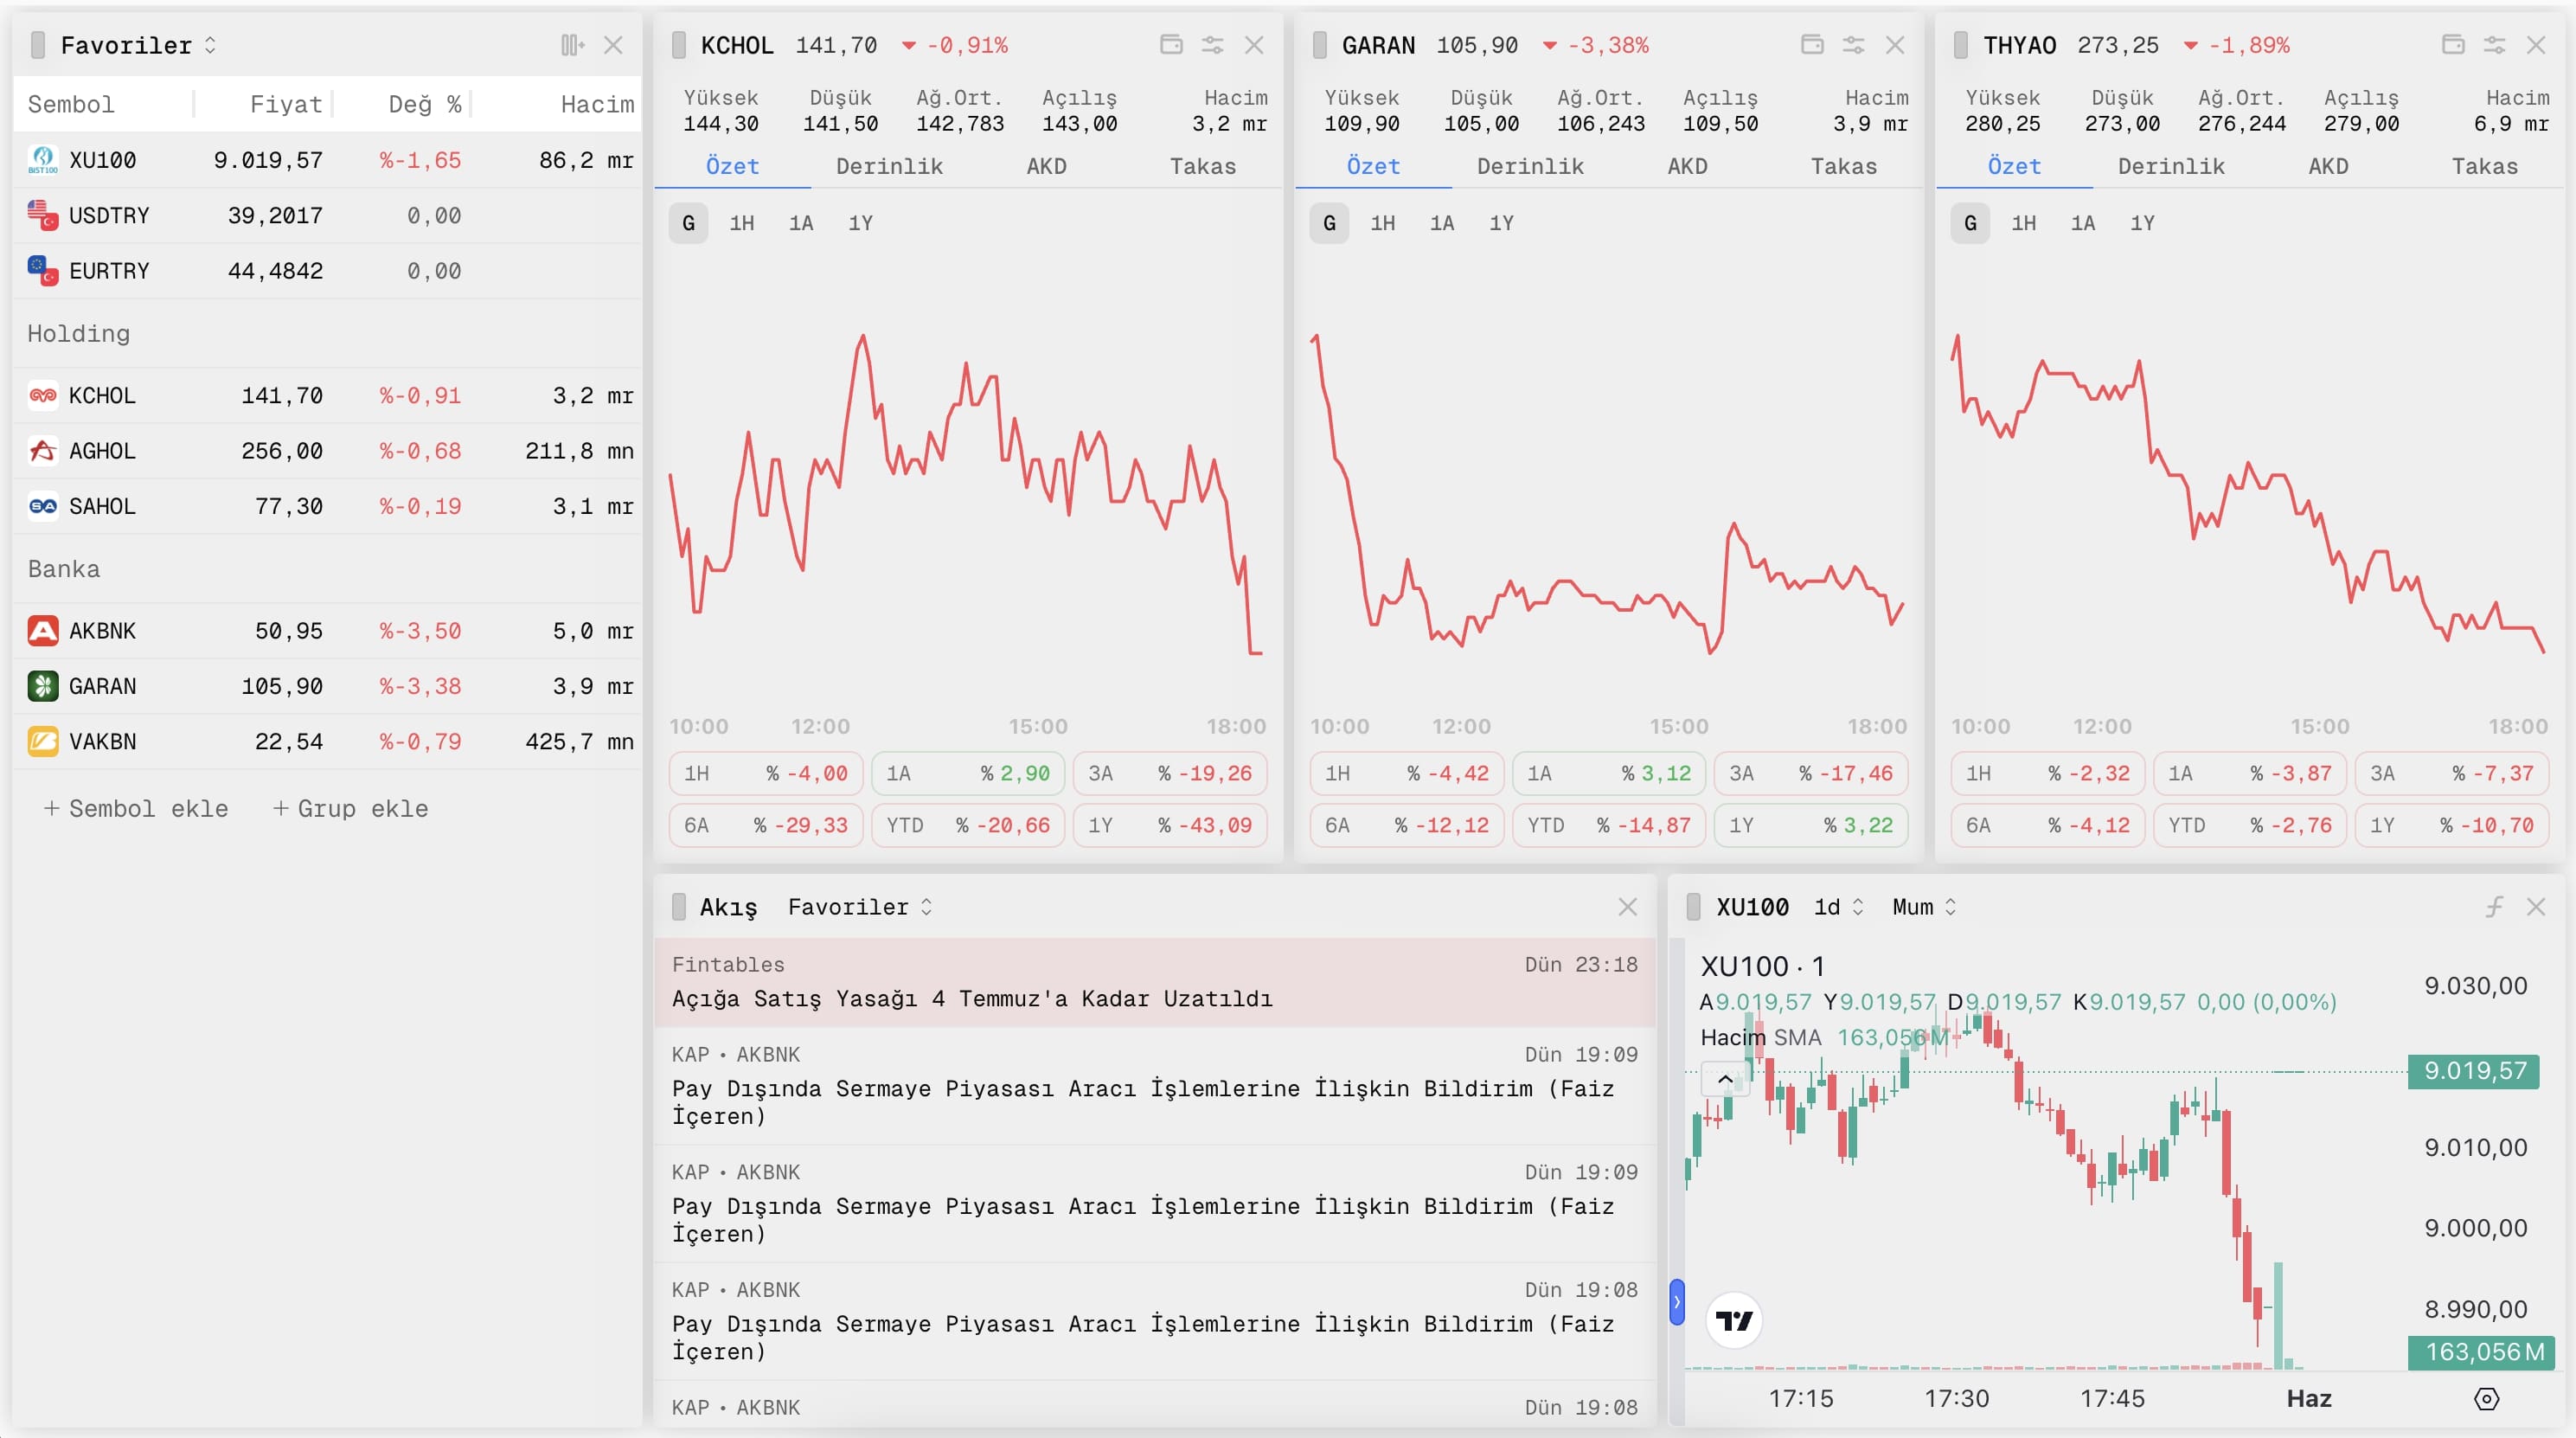2576x1438 pixels.
Task: Open THYAO panel settings sliders icon
Action: pyautogui.click(x=2494, y=45)
